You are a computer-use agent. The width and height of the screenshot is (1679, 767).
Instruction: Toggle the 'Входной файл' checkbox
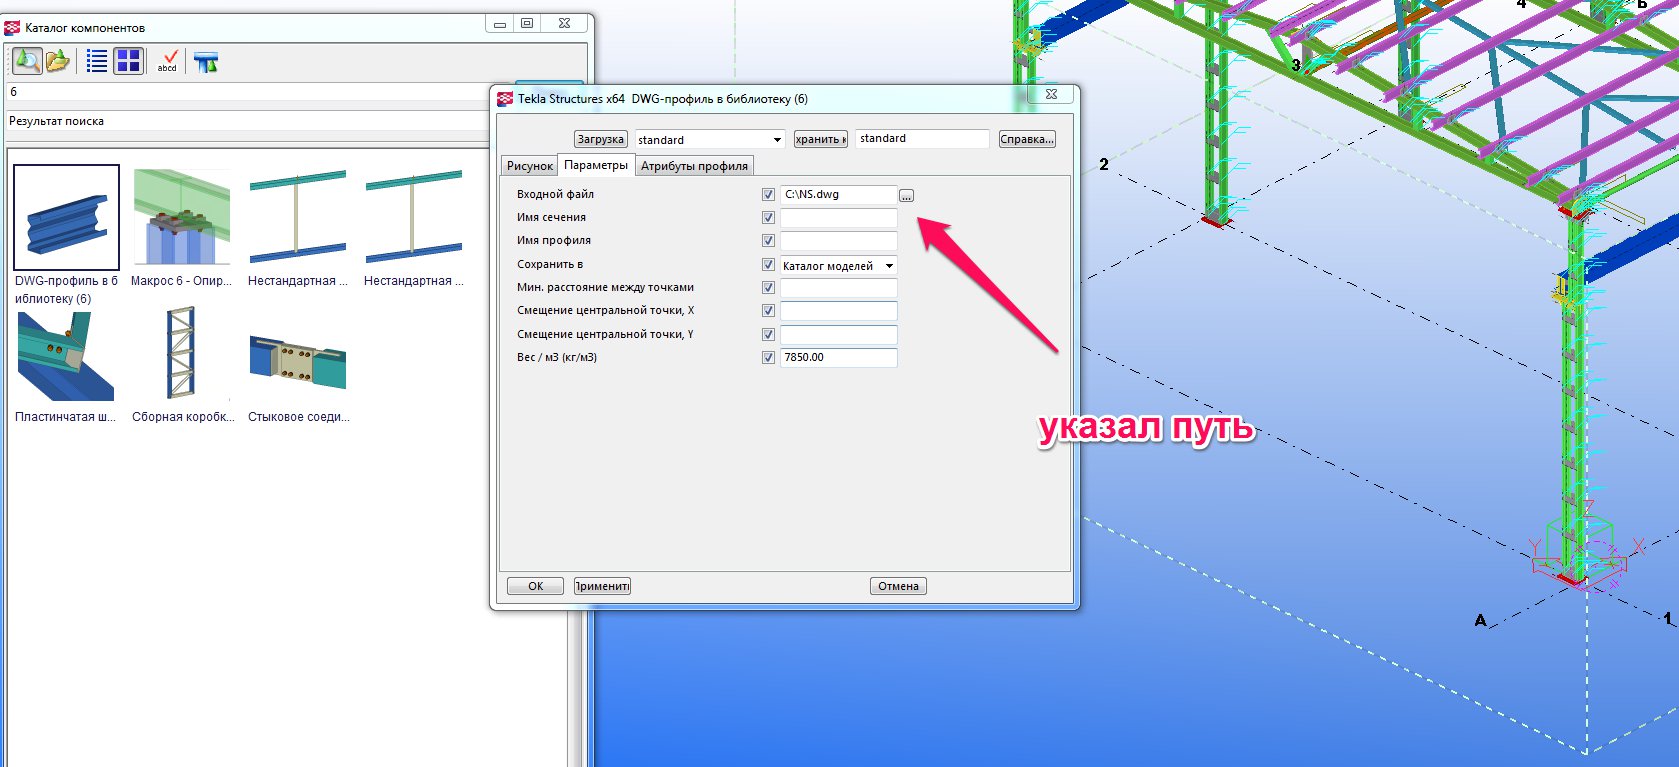pyautogui.click(x=768, y=194)
